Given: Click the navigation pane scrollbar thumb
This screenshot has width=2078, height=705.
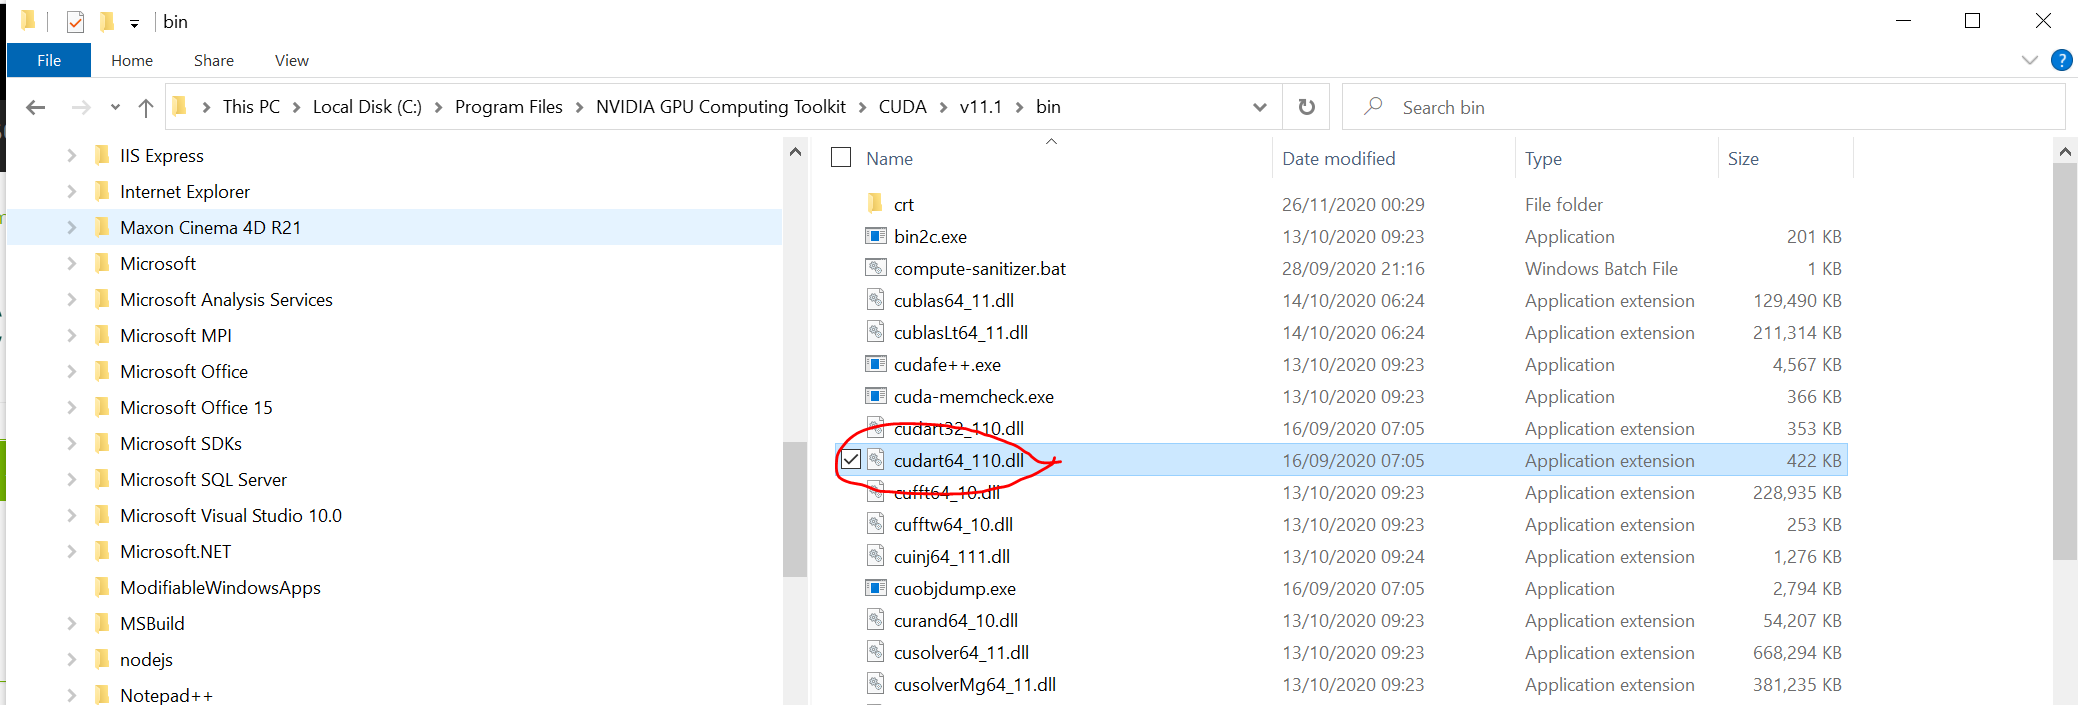Looking at the screenshot, I should click(795, 509).
